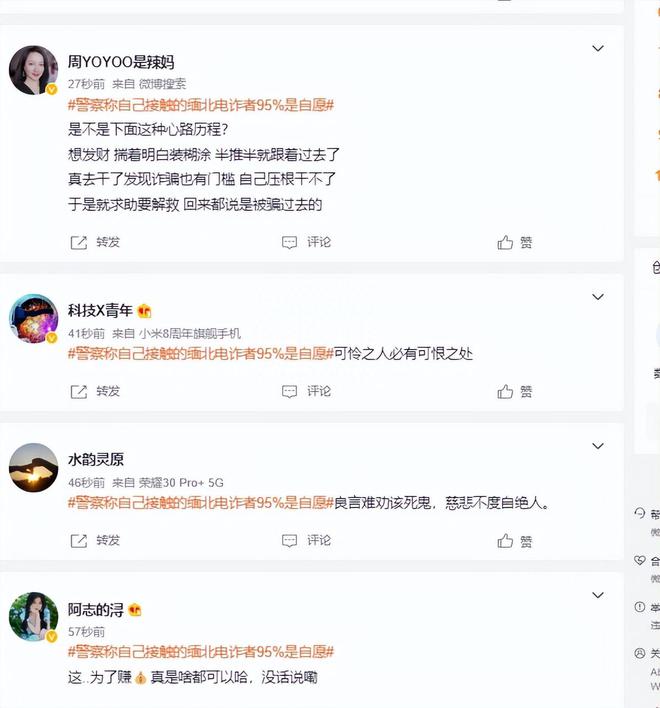Click the 微博搜索 source link

pyautogui.click(x=162, y=84)
